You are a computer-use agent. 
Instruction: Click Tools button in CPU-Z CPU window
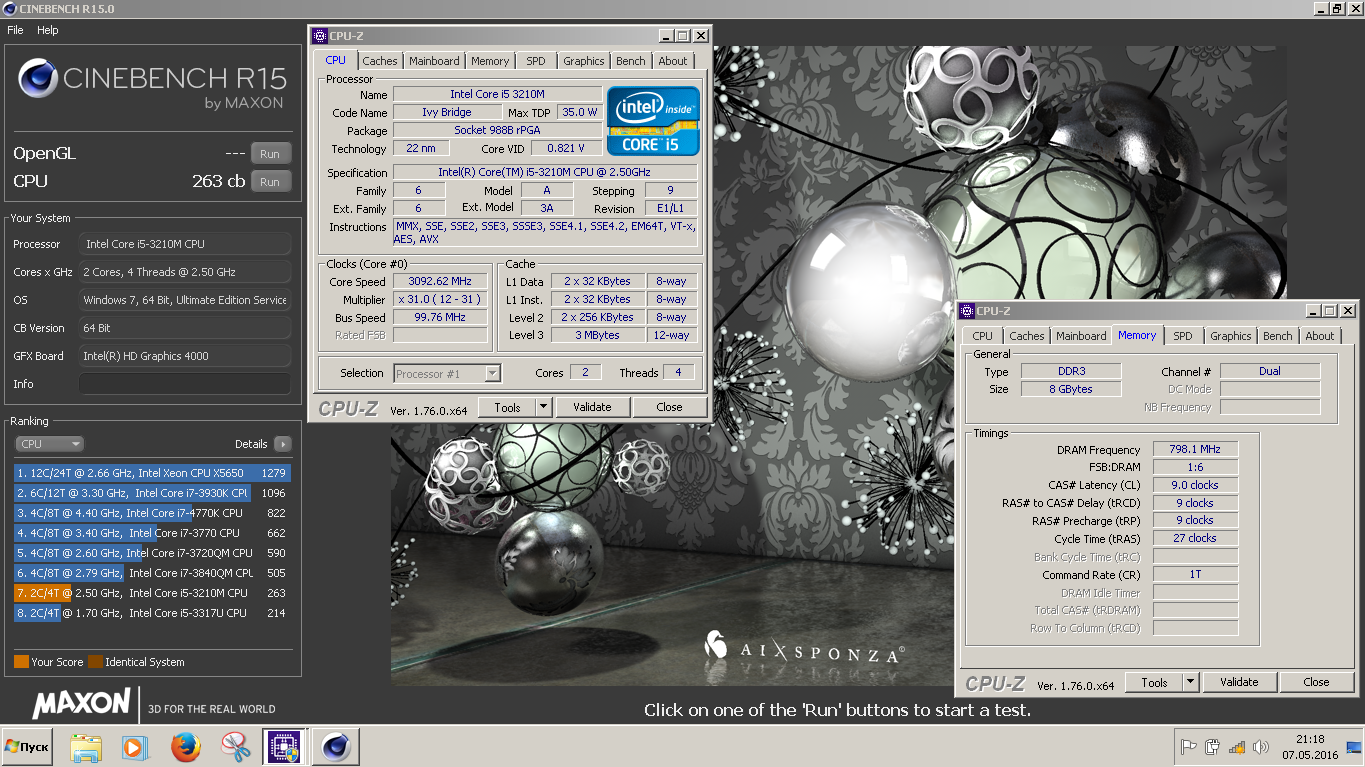pyautogui.click(x=507, y=407)
